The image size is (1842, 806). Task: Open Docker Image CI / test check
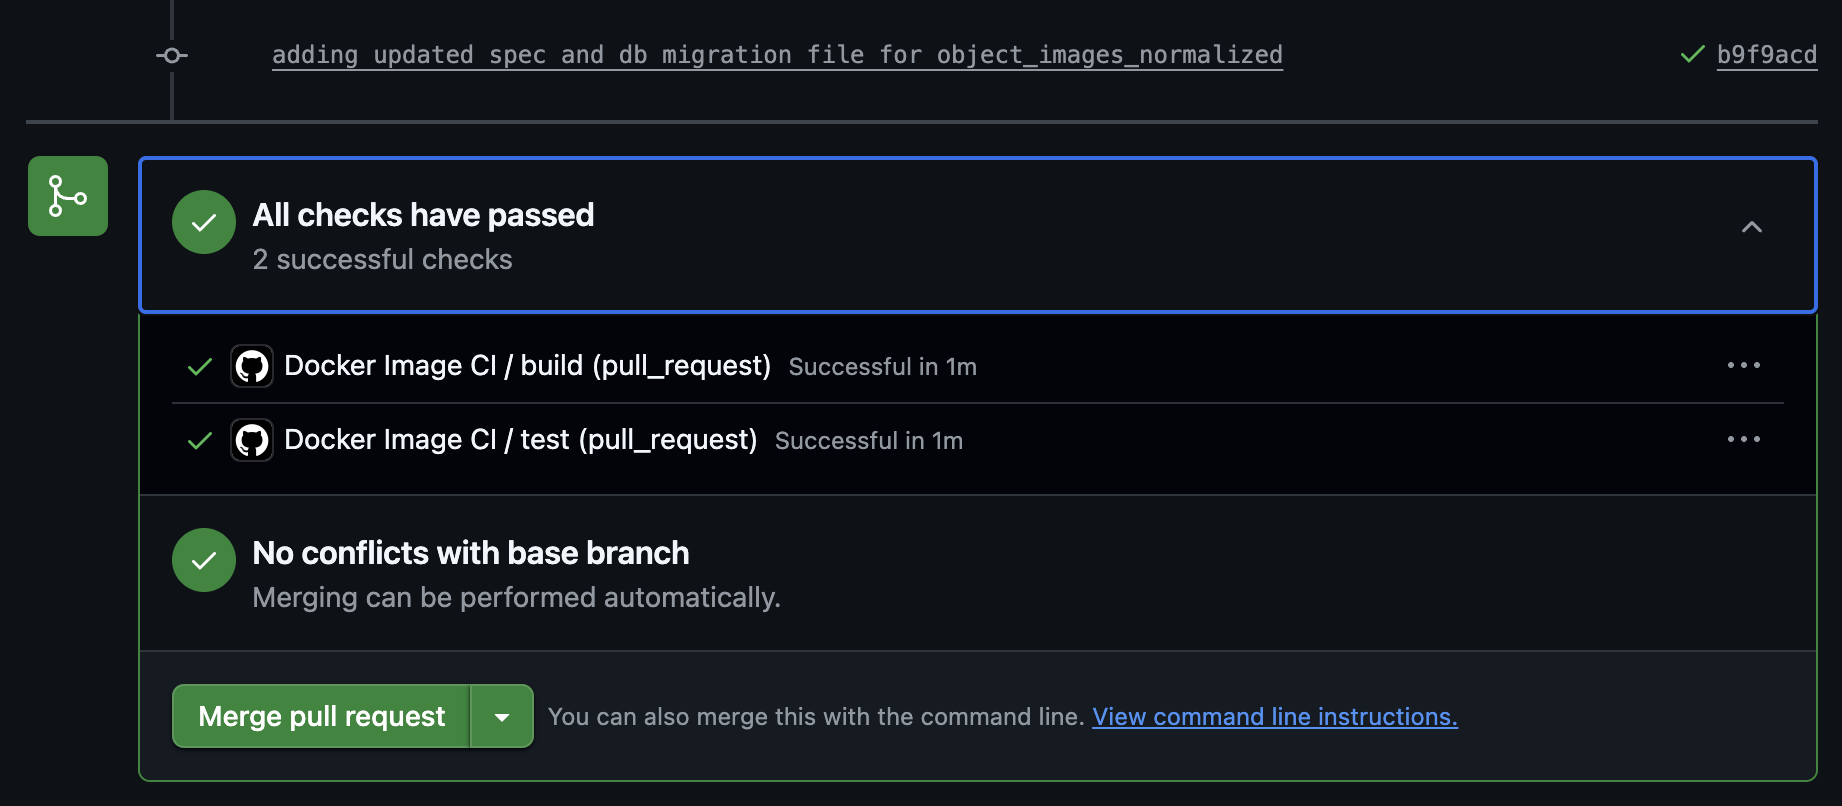point(521,440)
